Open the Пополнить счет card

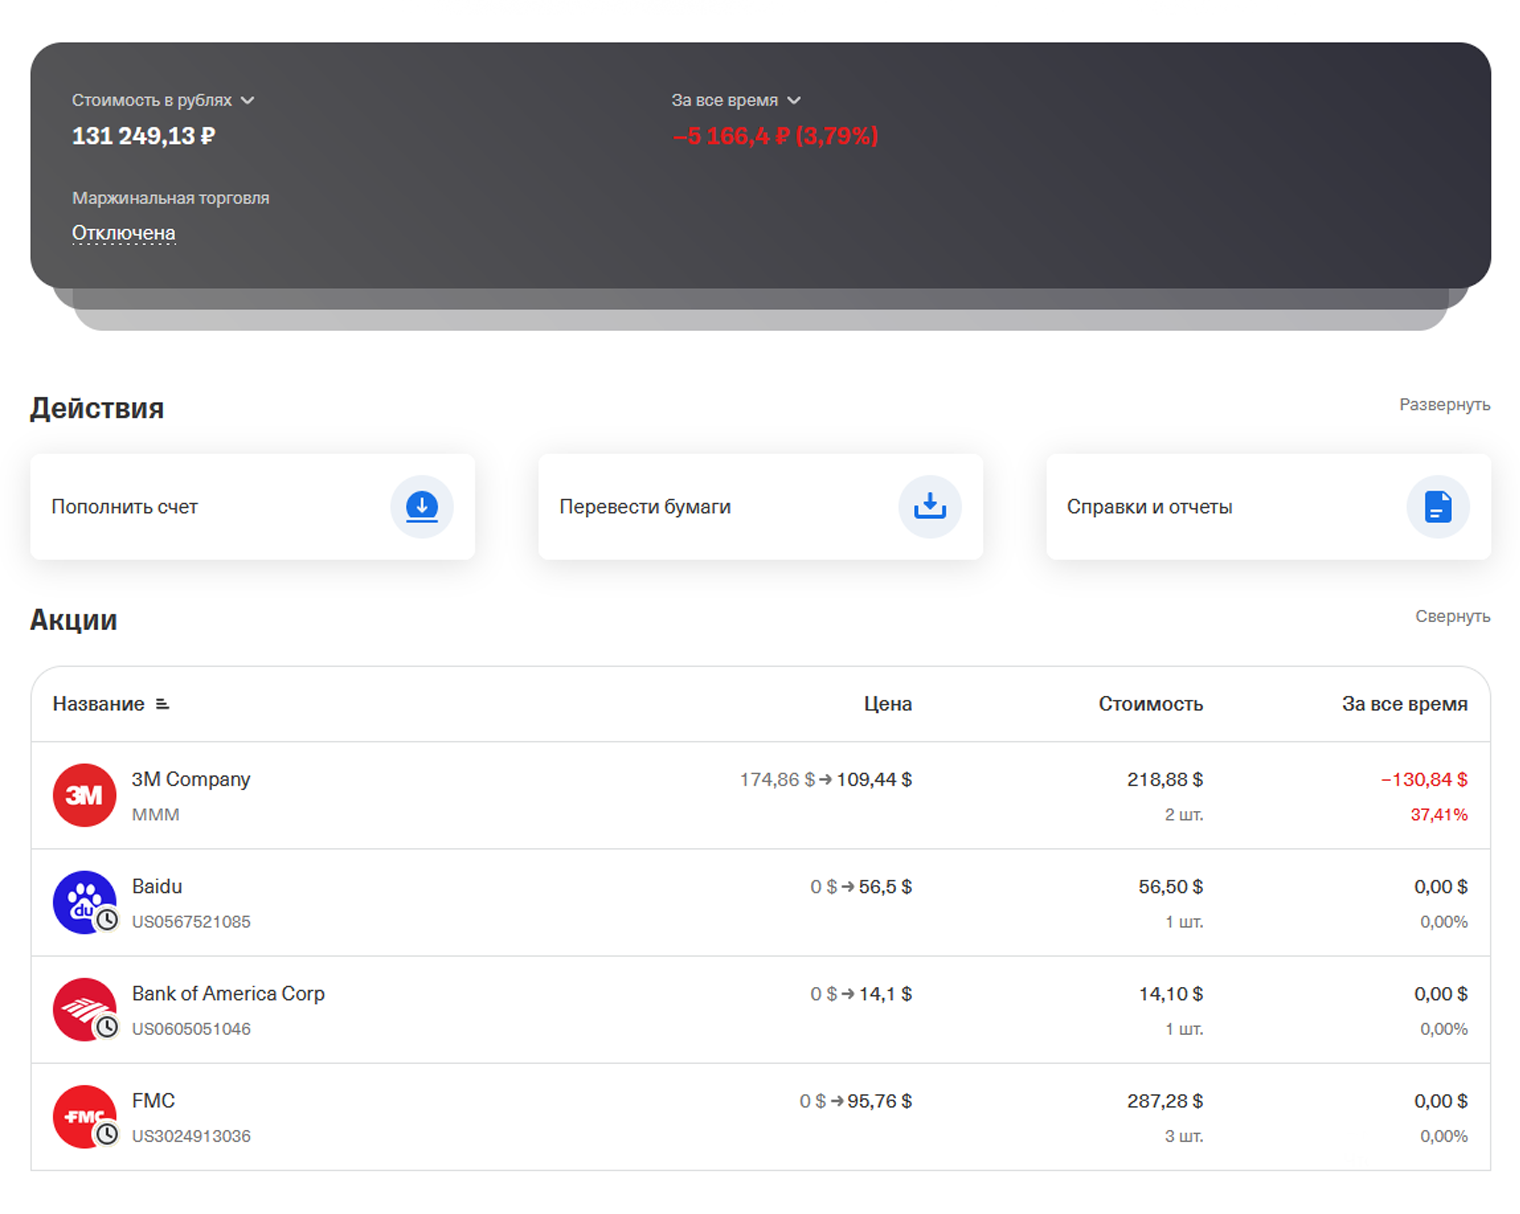pos(253,507)
